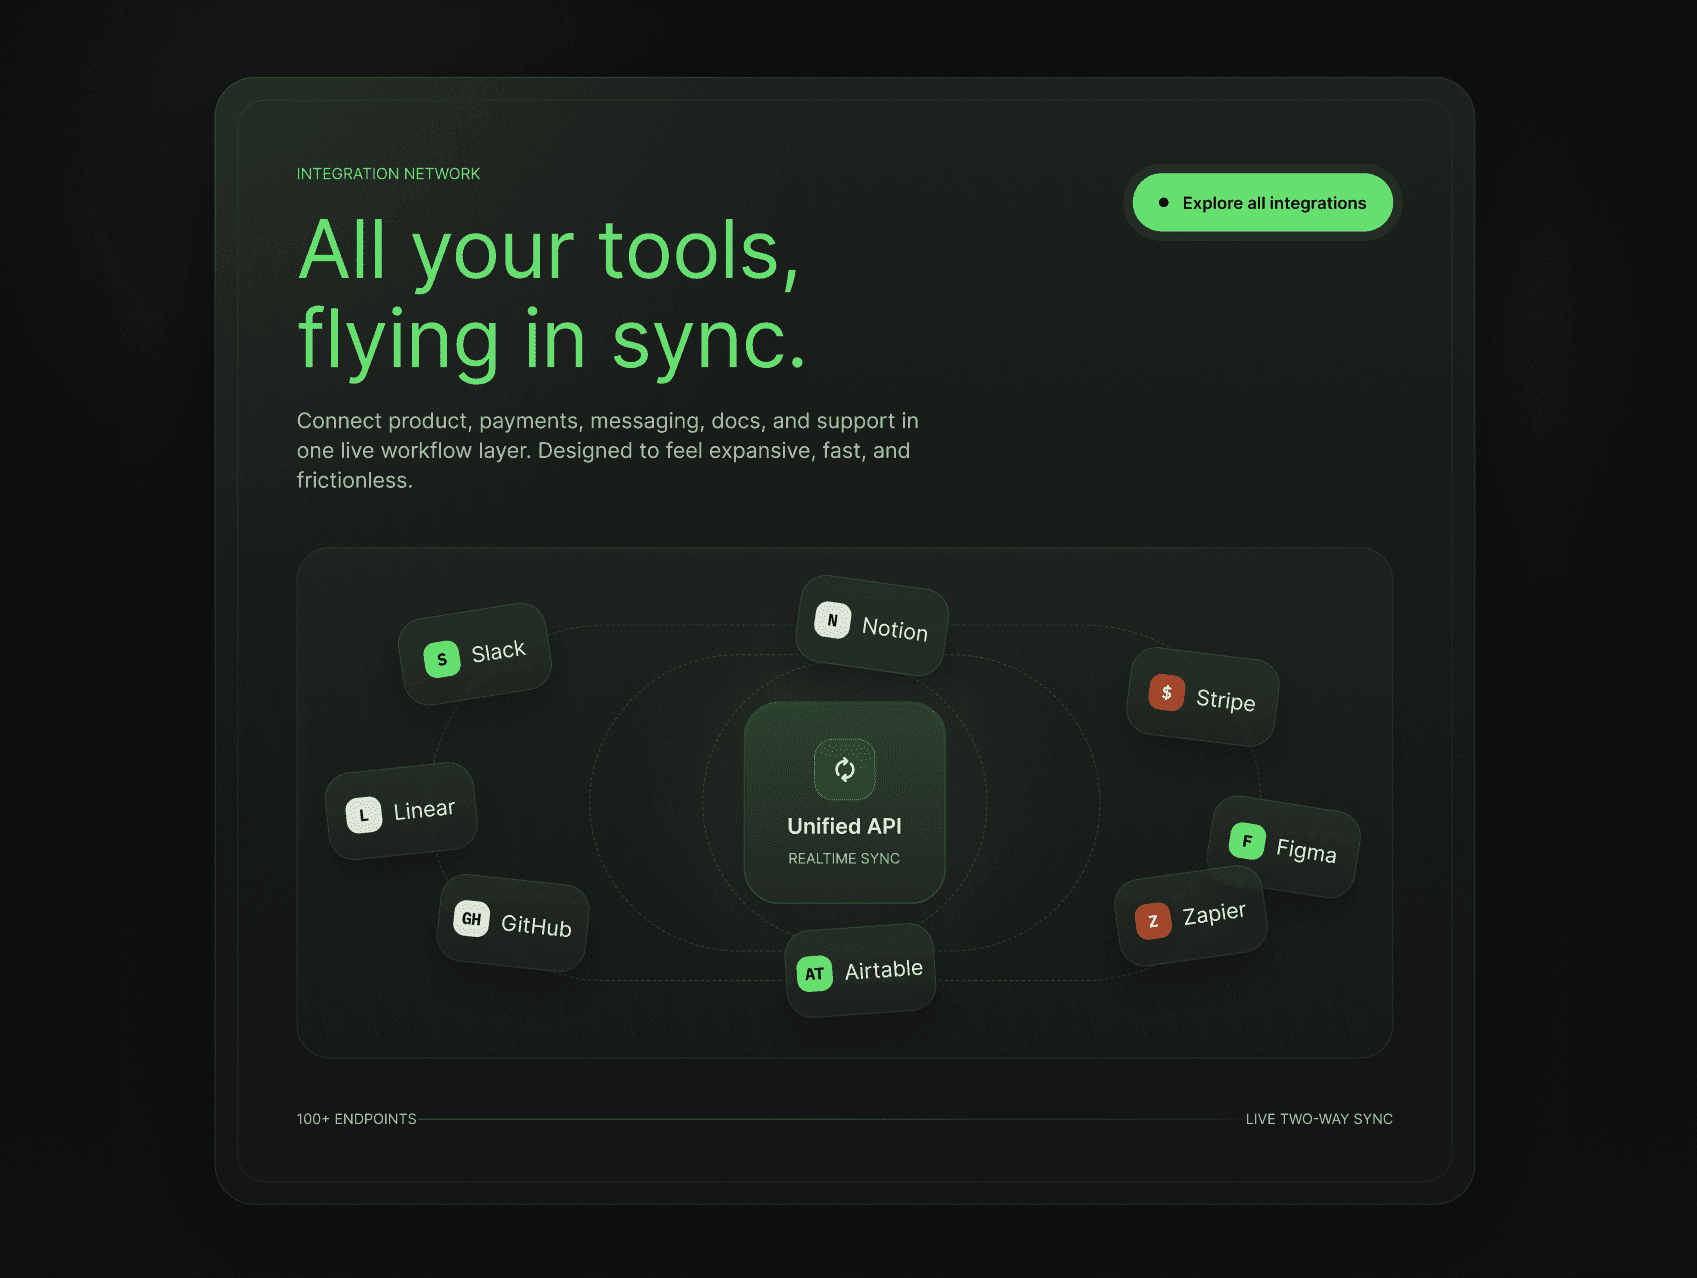1697x1278 pixels.
Task: Select the Stripe label text
Action: (1225, 700)
